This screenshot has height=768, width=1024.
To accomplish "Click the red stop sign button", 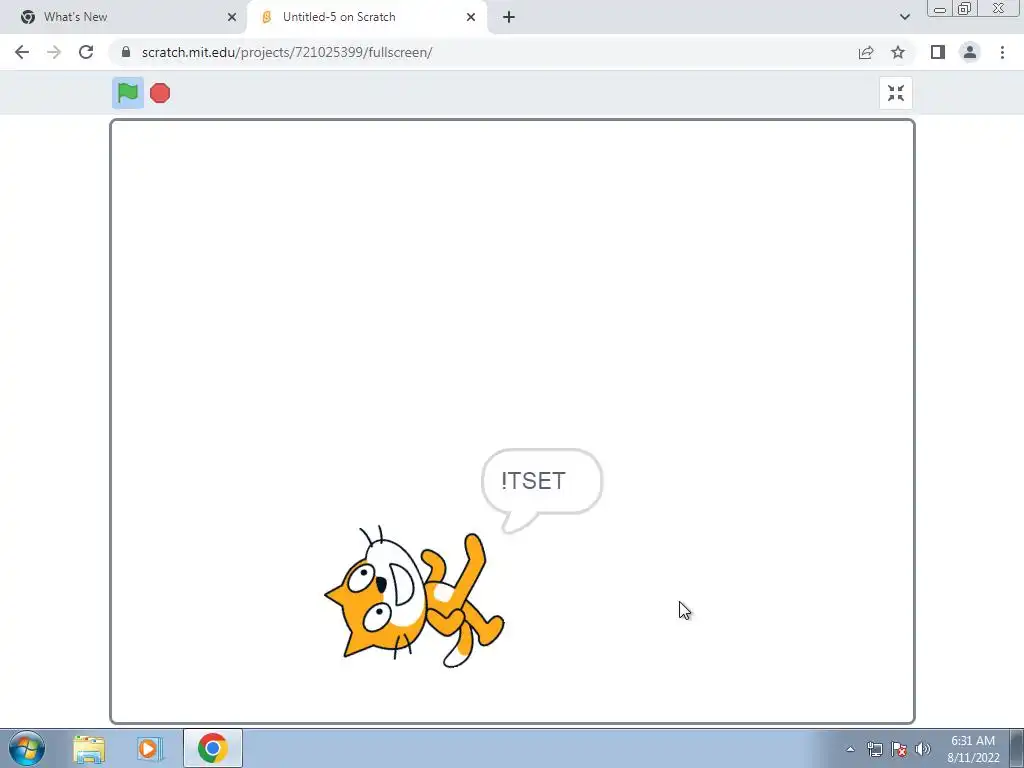I will point(160,93).
